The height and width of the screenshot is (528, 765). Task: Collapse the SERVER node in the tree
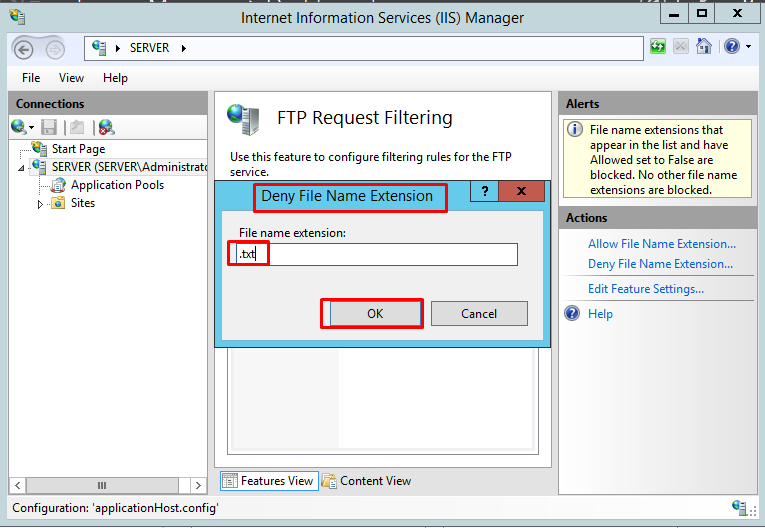pyautogui.click(x=22, y=168)
